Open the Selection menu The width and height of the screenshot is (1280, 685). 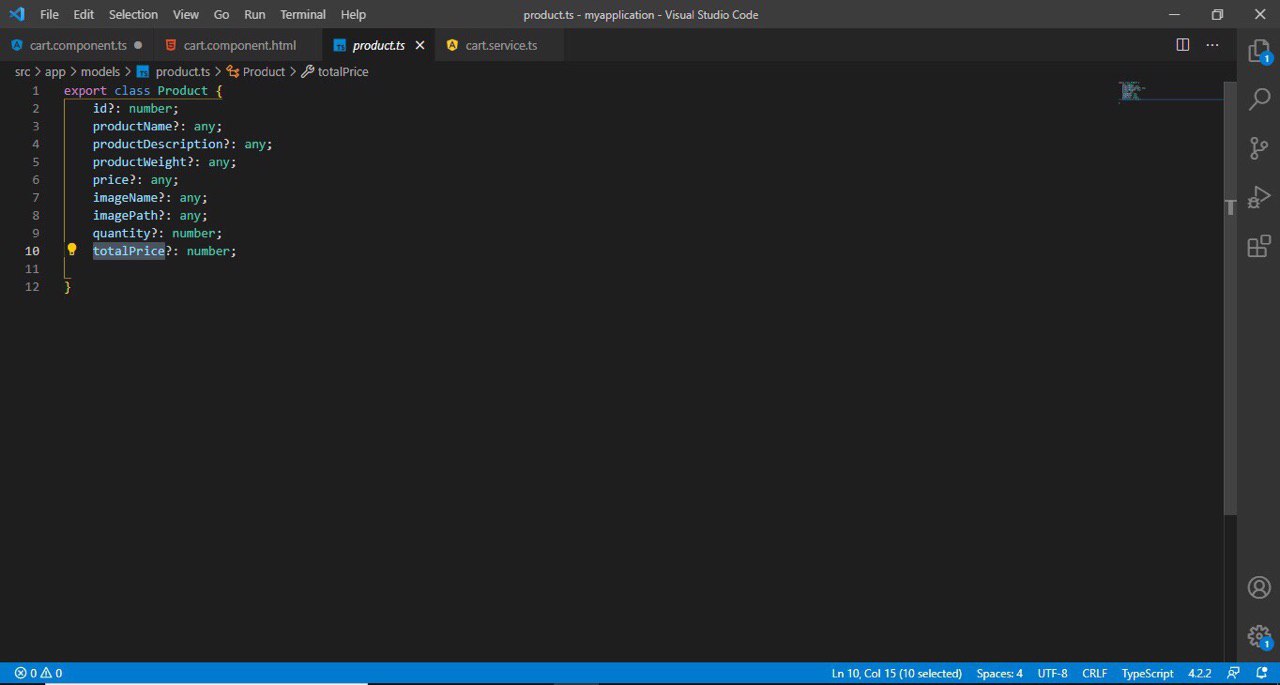tap(133, 14)
